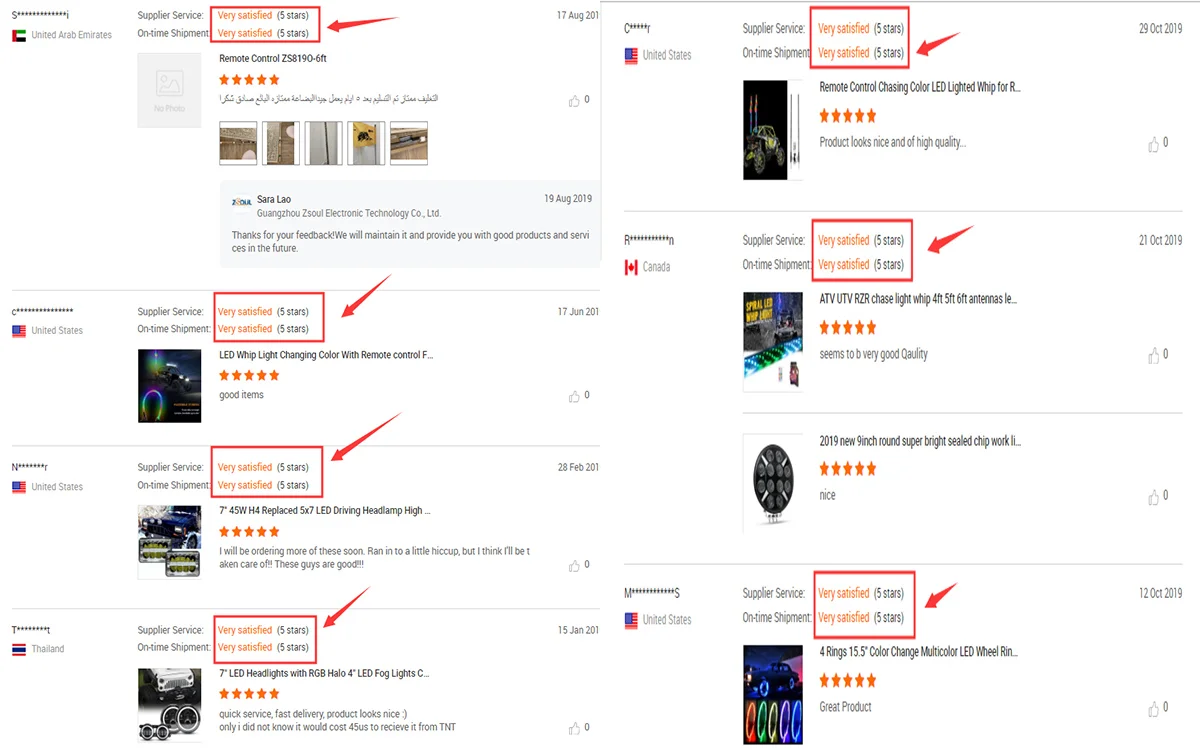Open the first review photo thumbnail under the Arabic text

coord(238,143)
